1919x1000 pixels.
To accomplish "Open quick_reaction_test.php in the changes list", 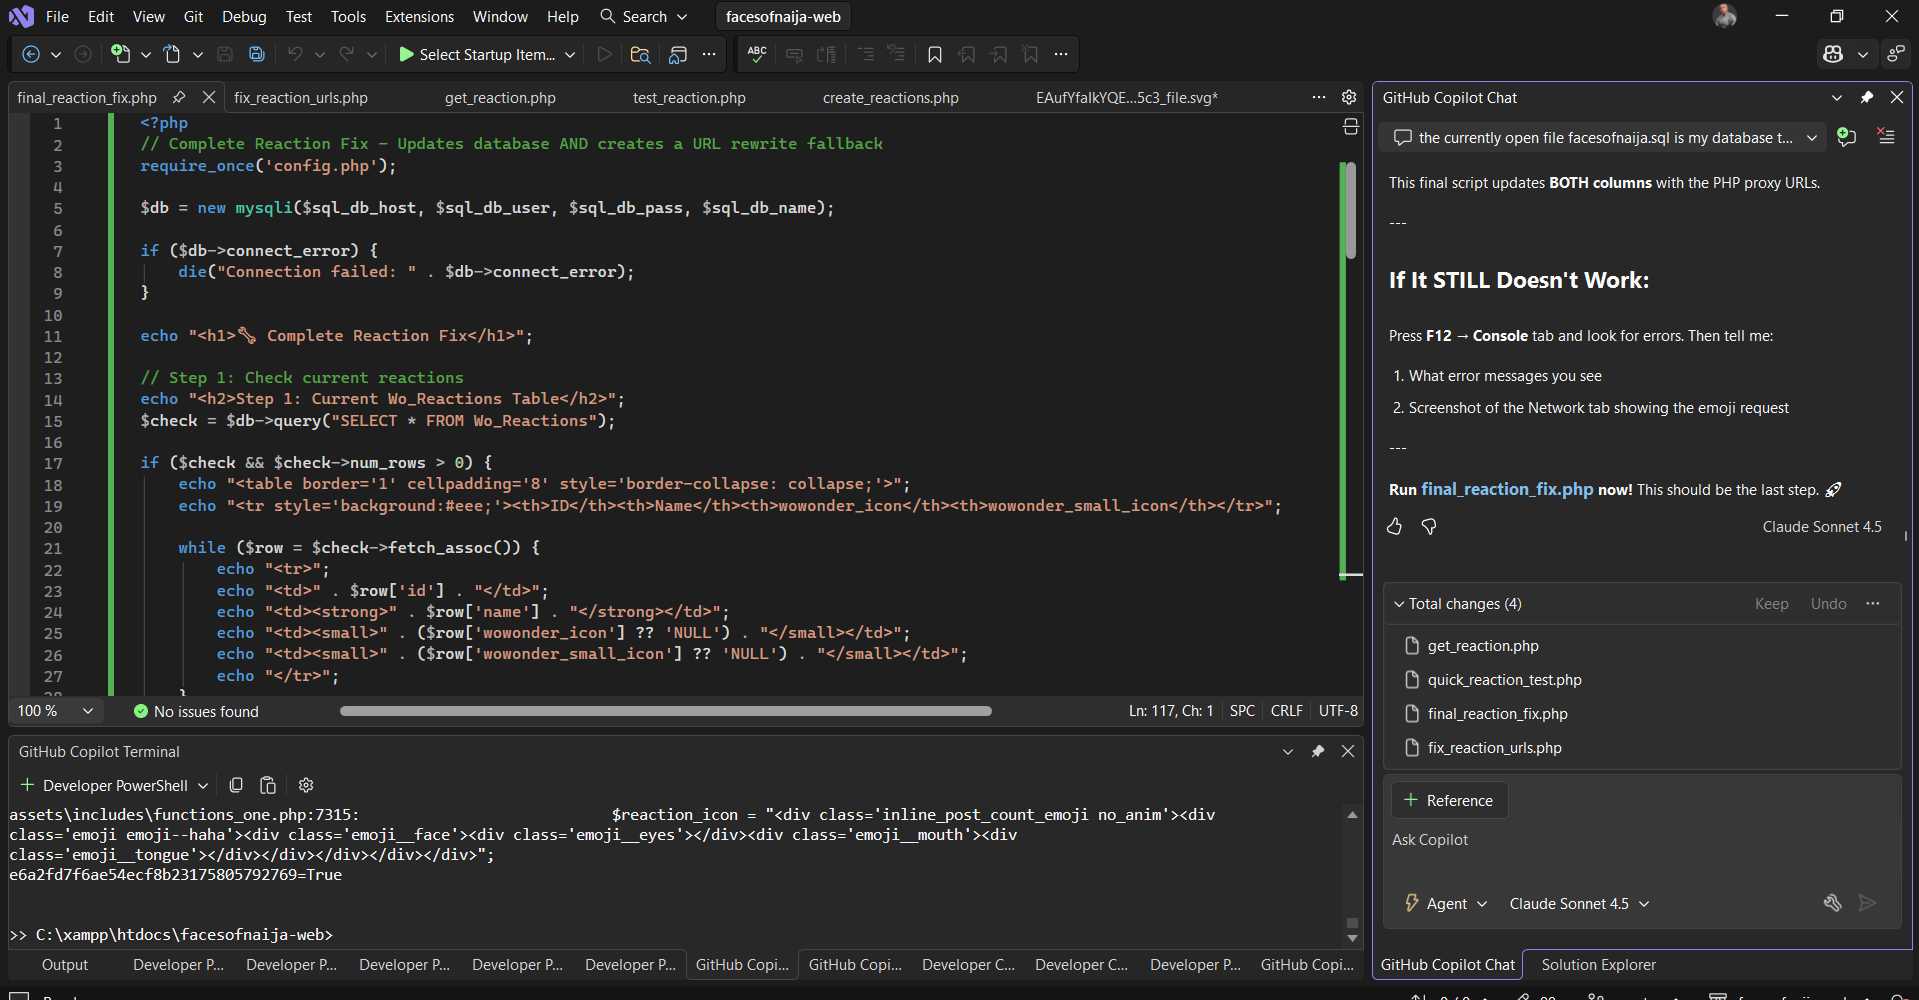I will 1504,680.
